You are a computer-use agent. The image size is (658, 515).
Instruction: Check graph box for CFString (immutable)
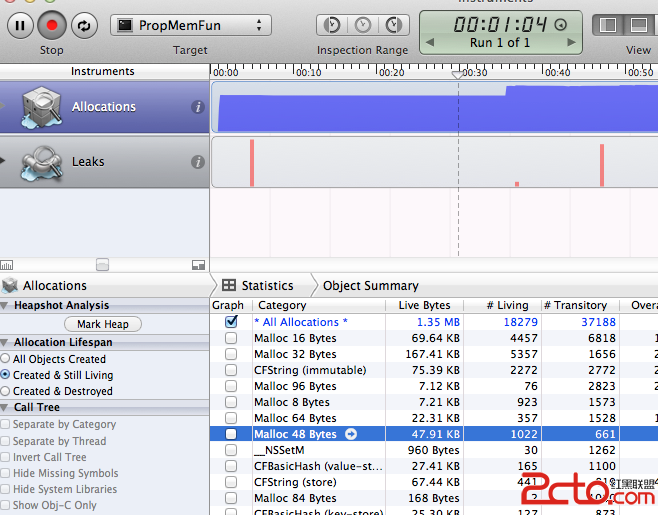(x=231, y=370)
